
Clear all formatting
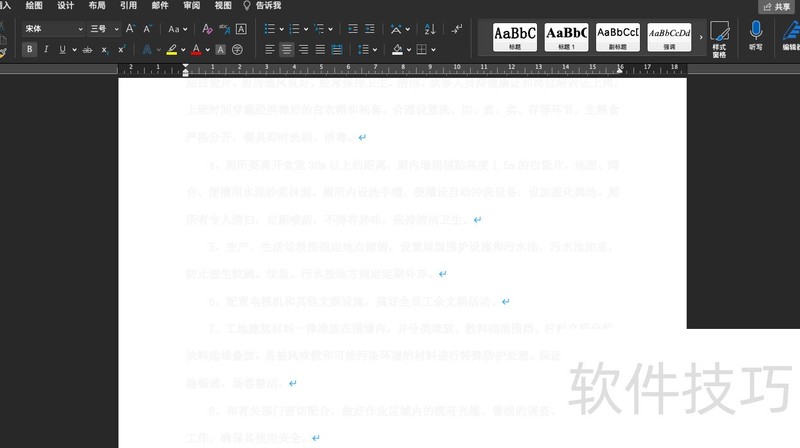207,29
